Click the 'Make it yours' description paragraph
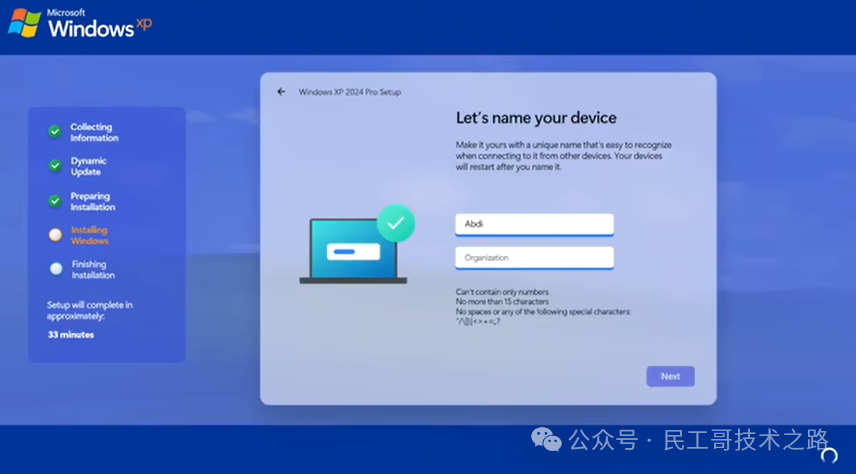Viewport: 856px width, 474px height. 563,156
